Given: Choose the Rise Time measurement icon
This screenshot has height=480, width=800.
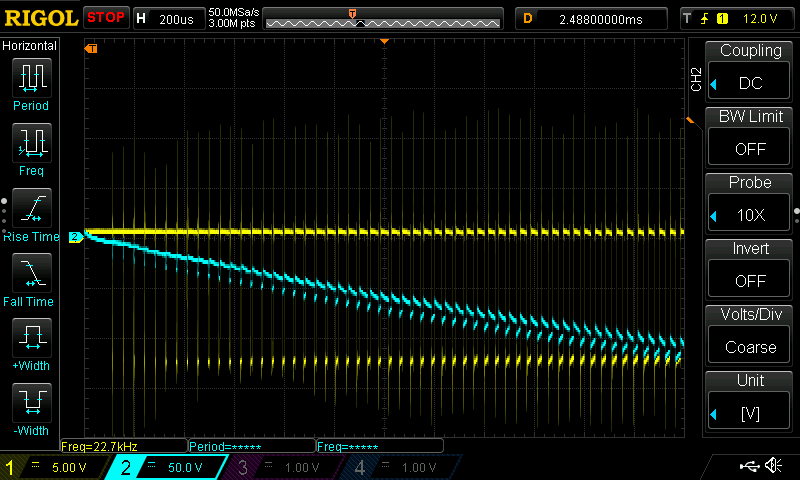Looking at the screenshot, I should pos(32,208).
